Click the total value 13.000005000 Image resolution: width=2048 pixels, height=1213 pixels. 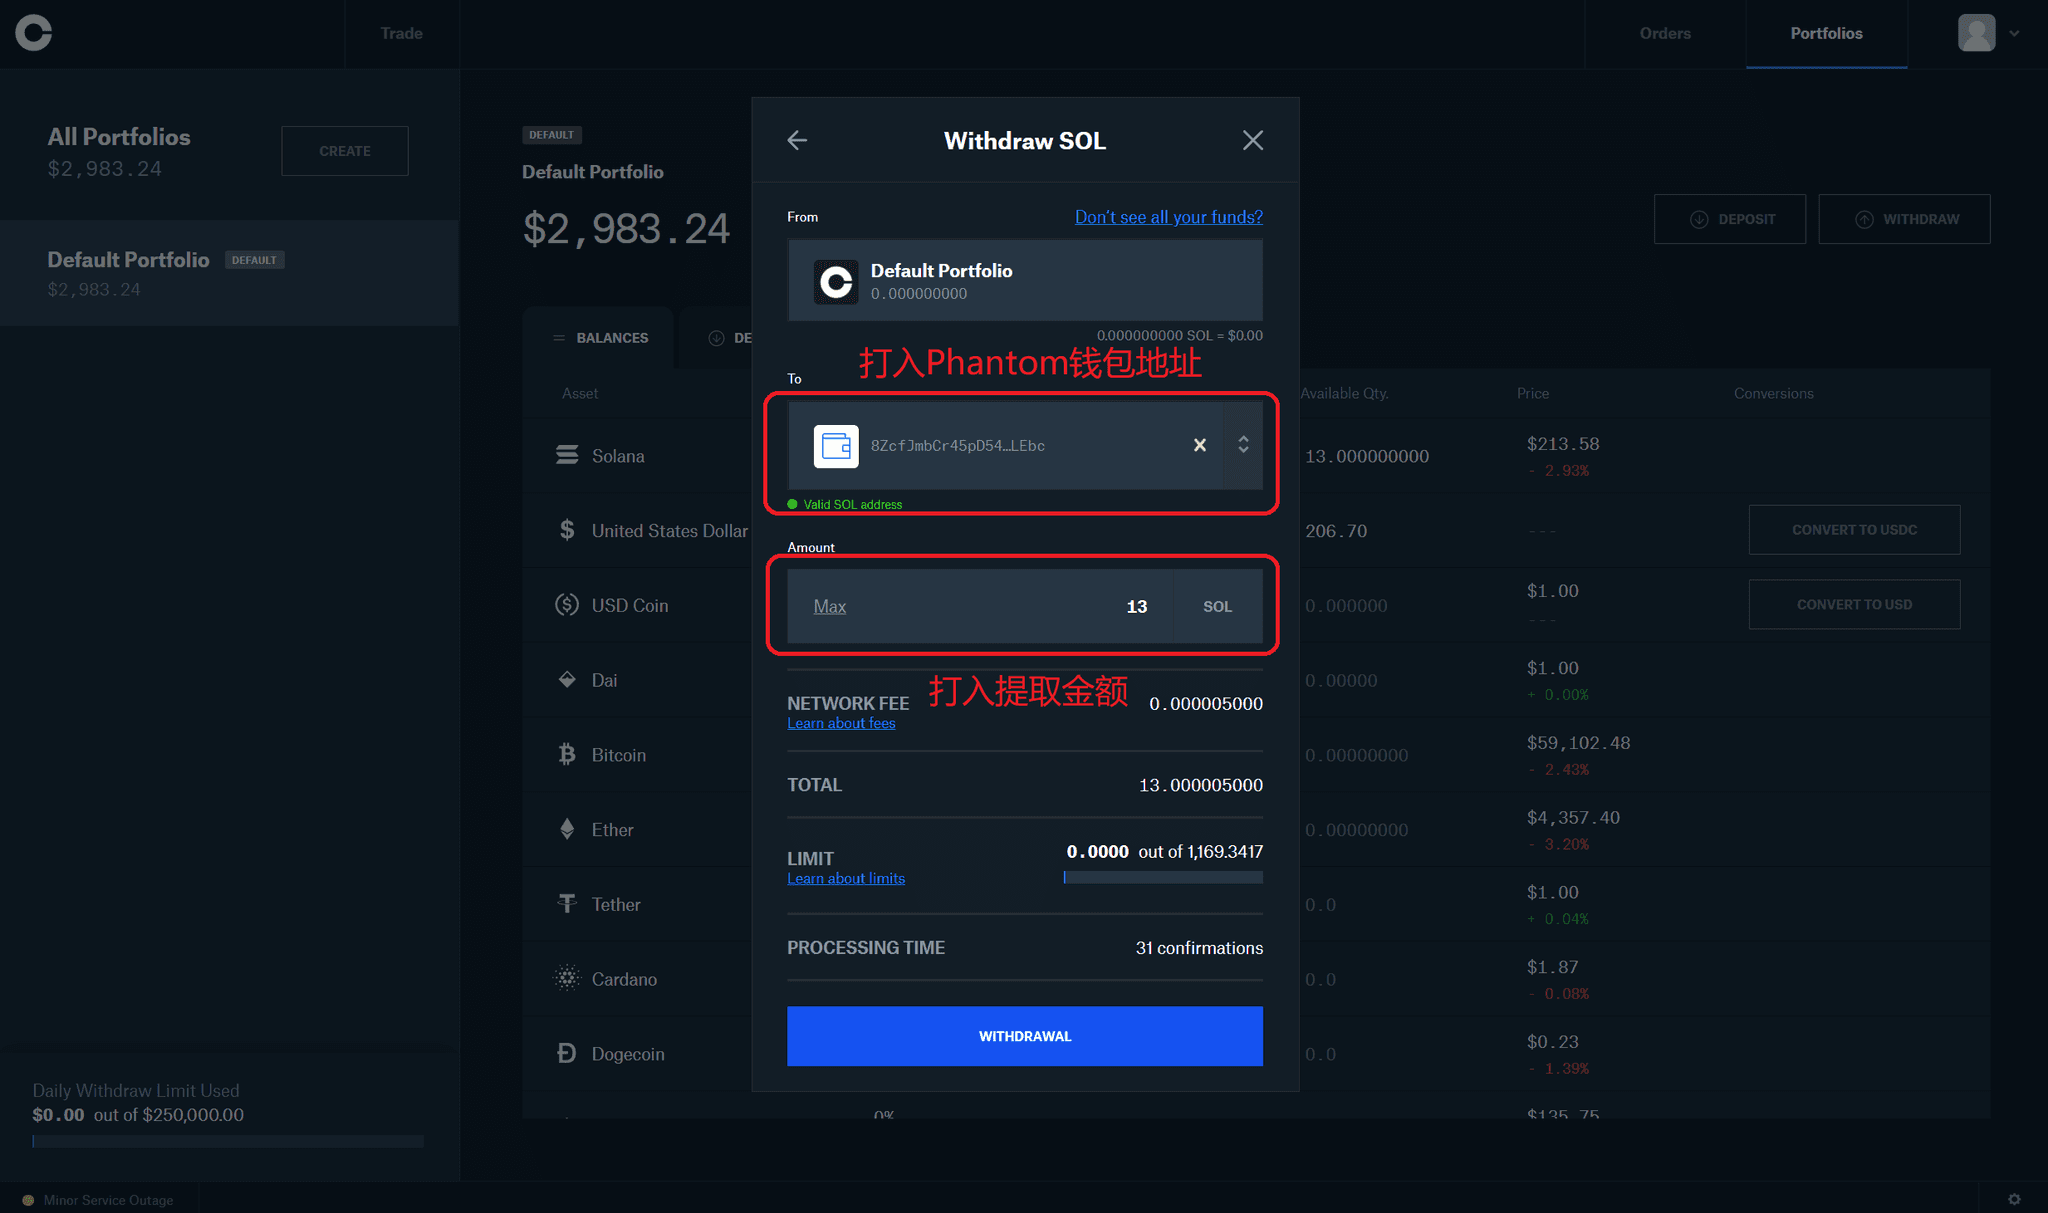tap(1200, 785)
